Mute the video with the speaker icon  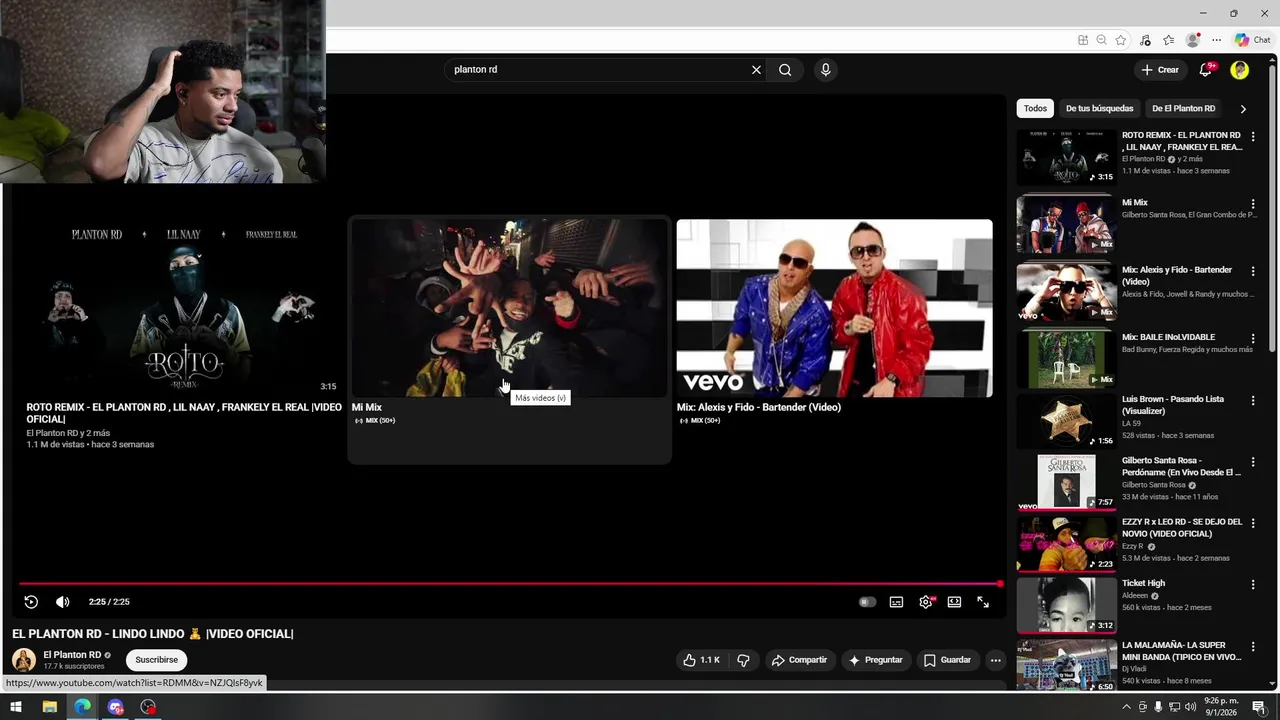(62, 602)
